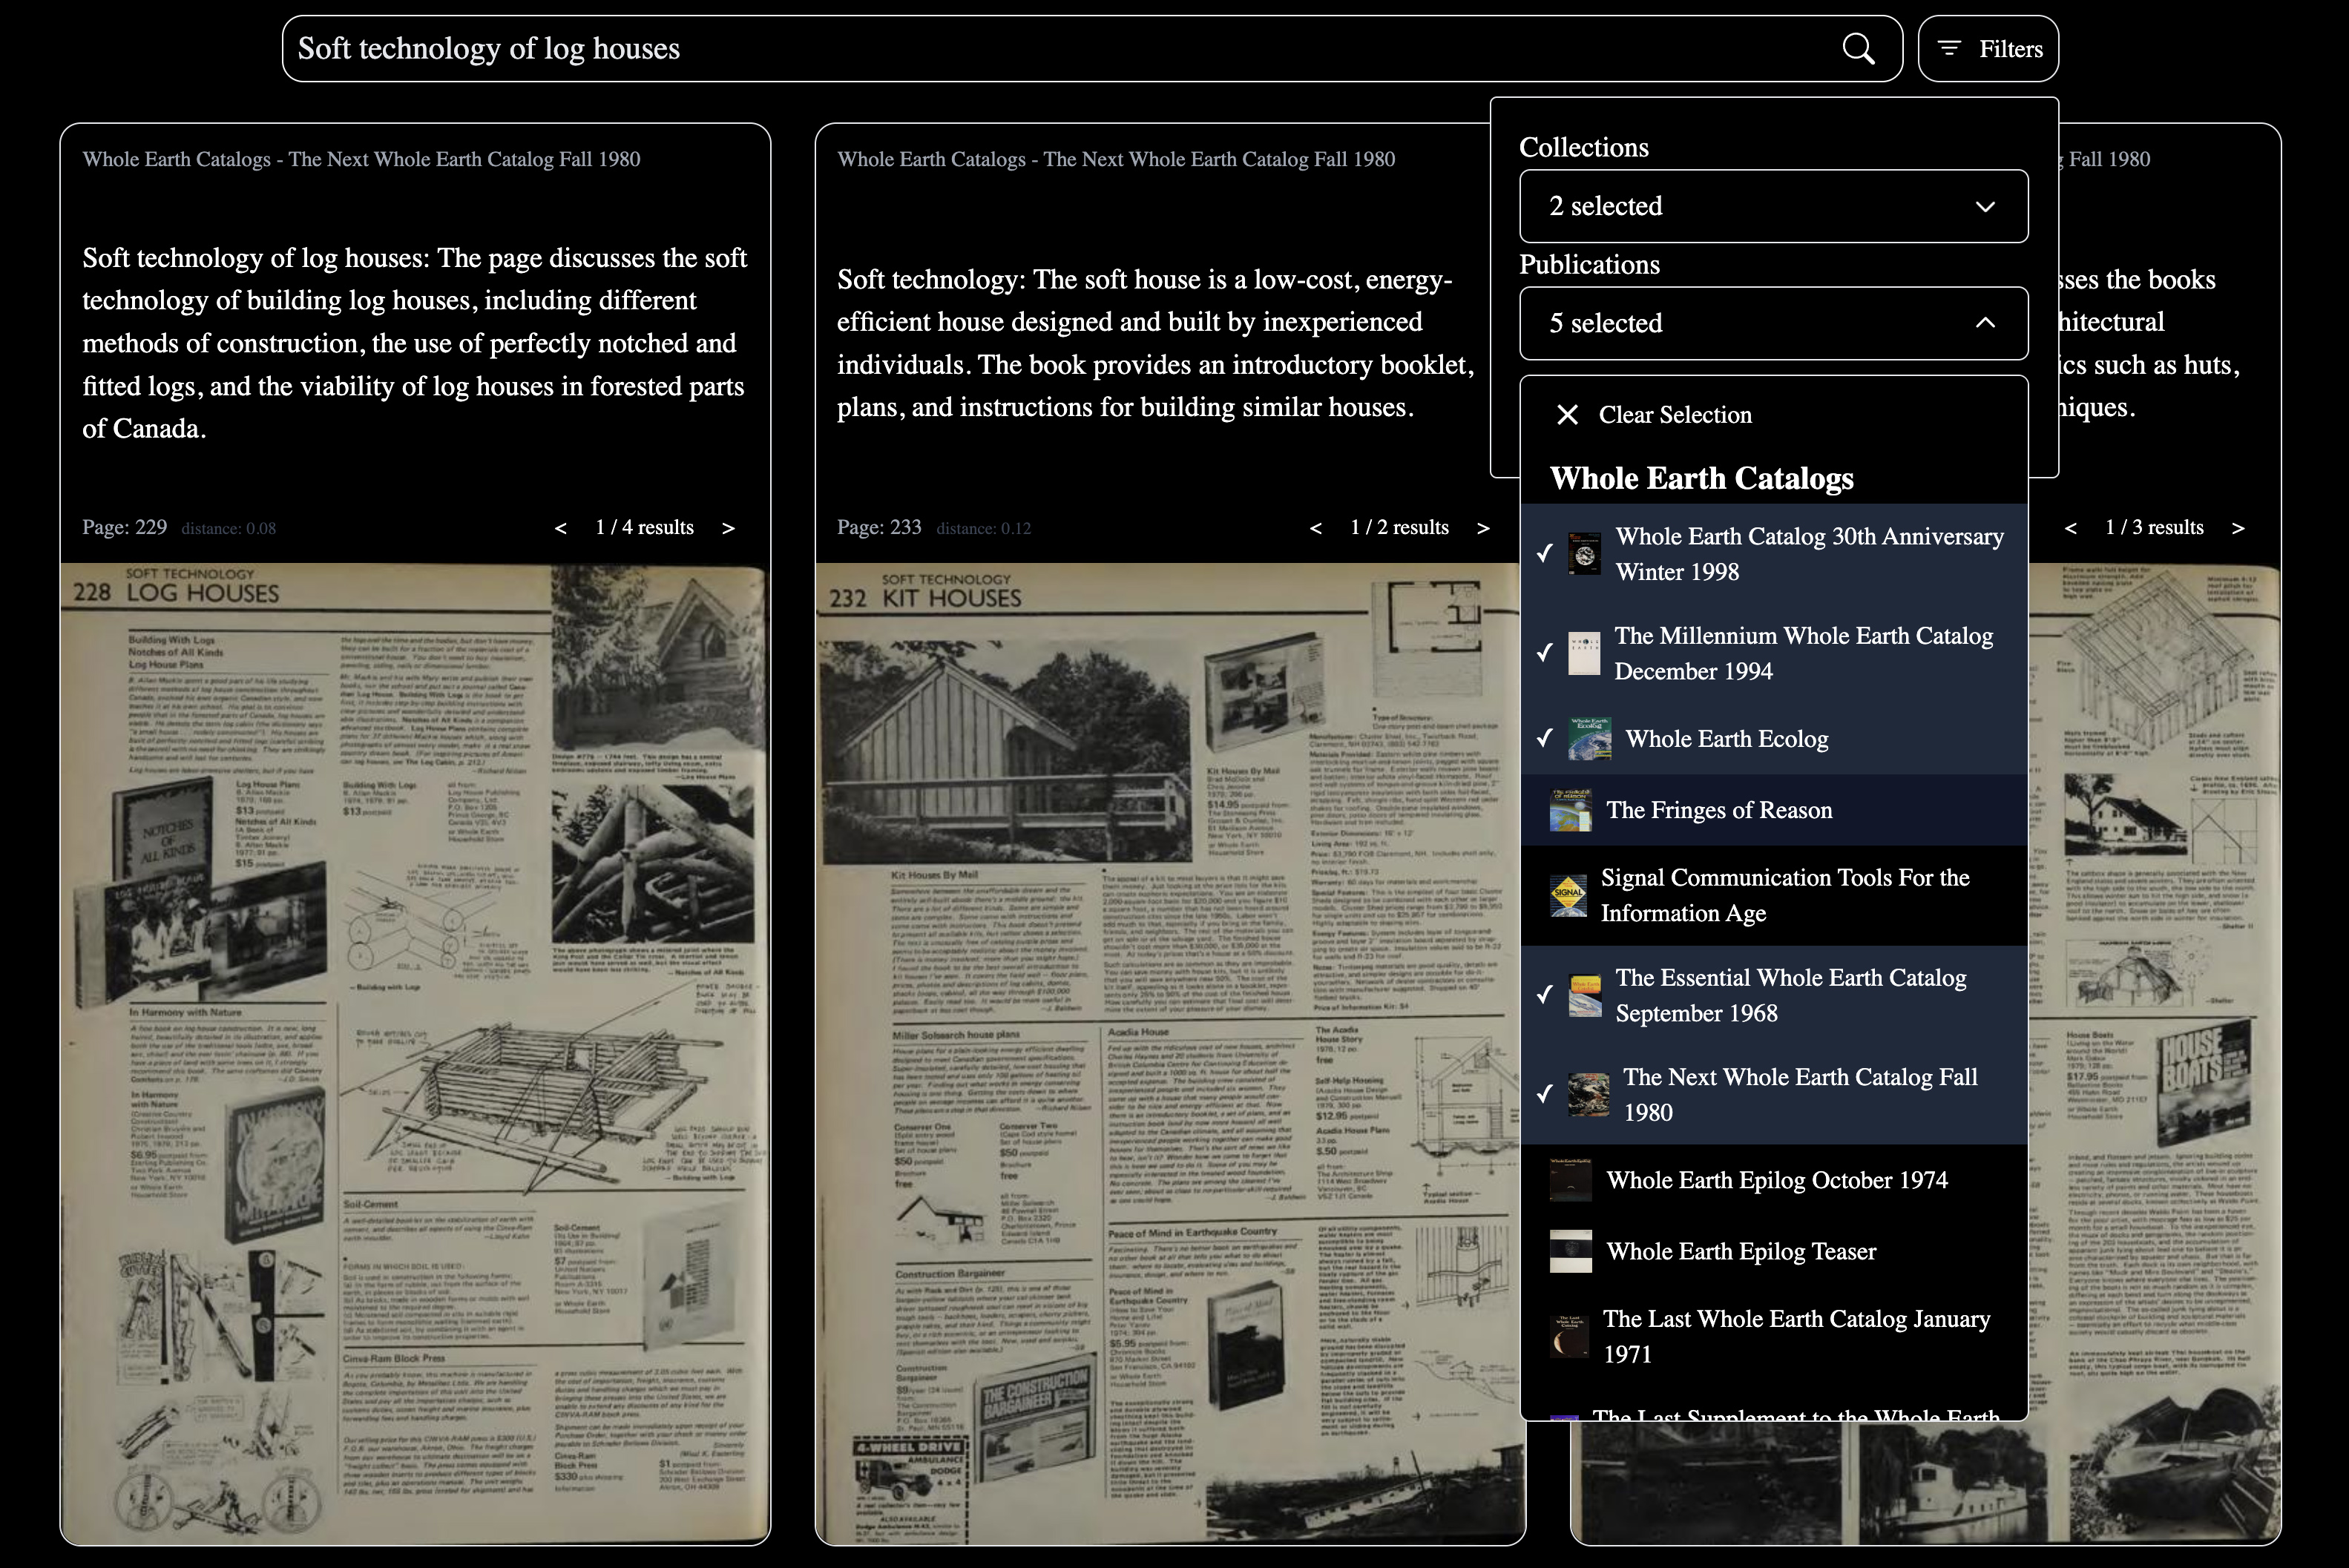
Task: Go to next result on page 229 card
Action: pos(728,528)
